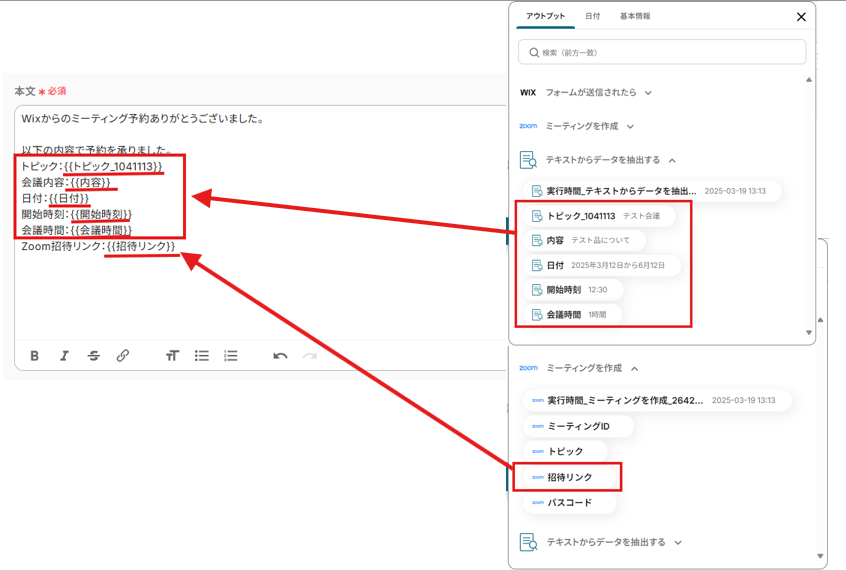Insert the 招待リンク output
The image size is (846, 571).
click(569, 477)
